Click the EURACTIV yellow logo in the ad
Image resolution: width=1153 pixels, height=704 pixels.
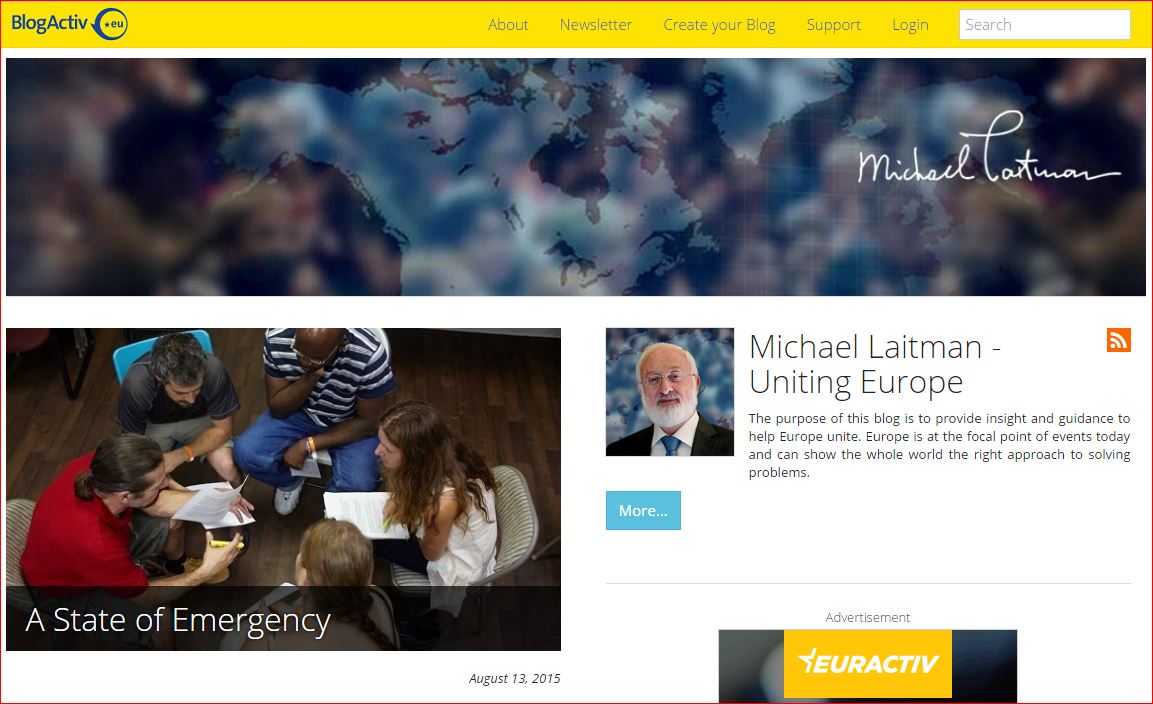click(868, 664)
